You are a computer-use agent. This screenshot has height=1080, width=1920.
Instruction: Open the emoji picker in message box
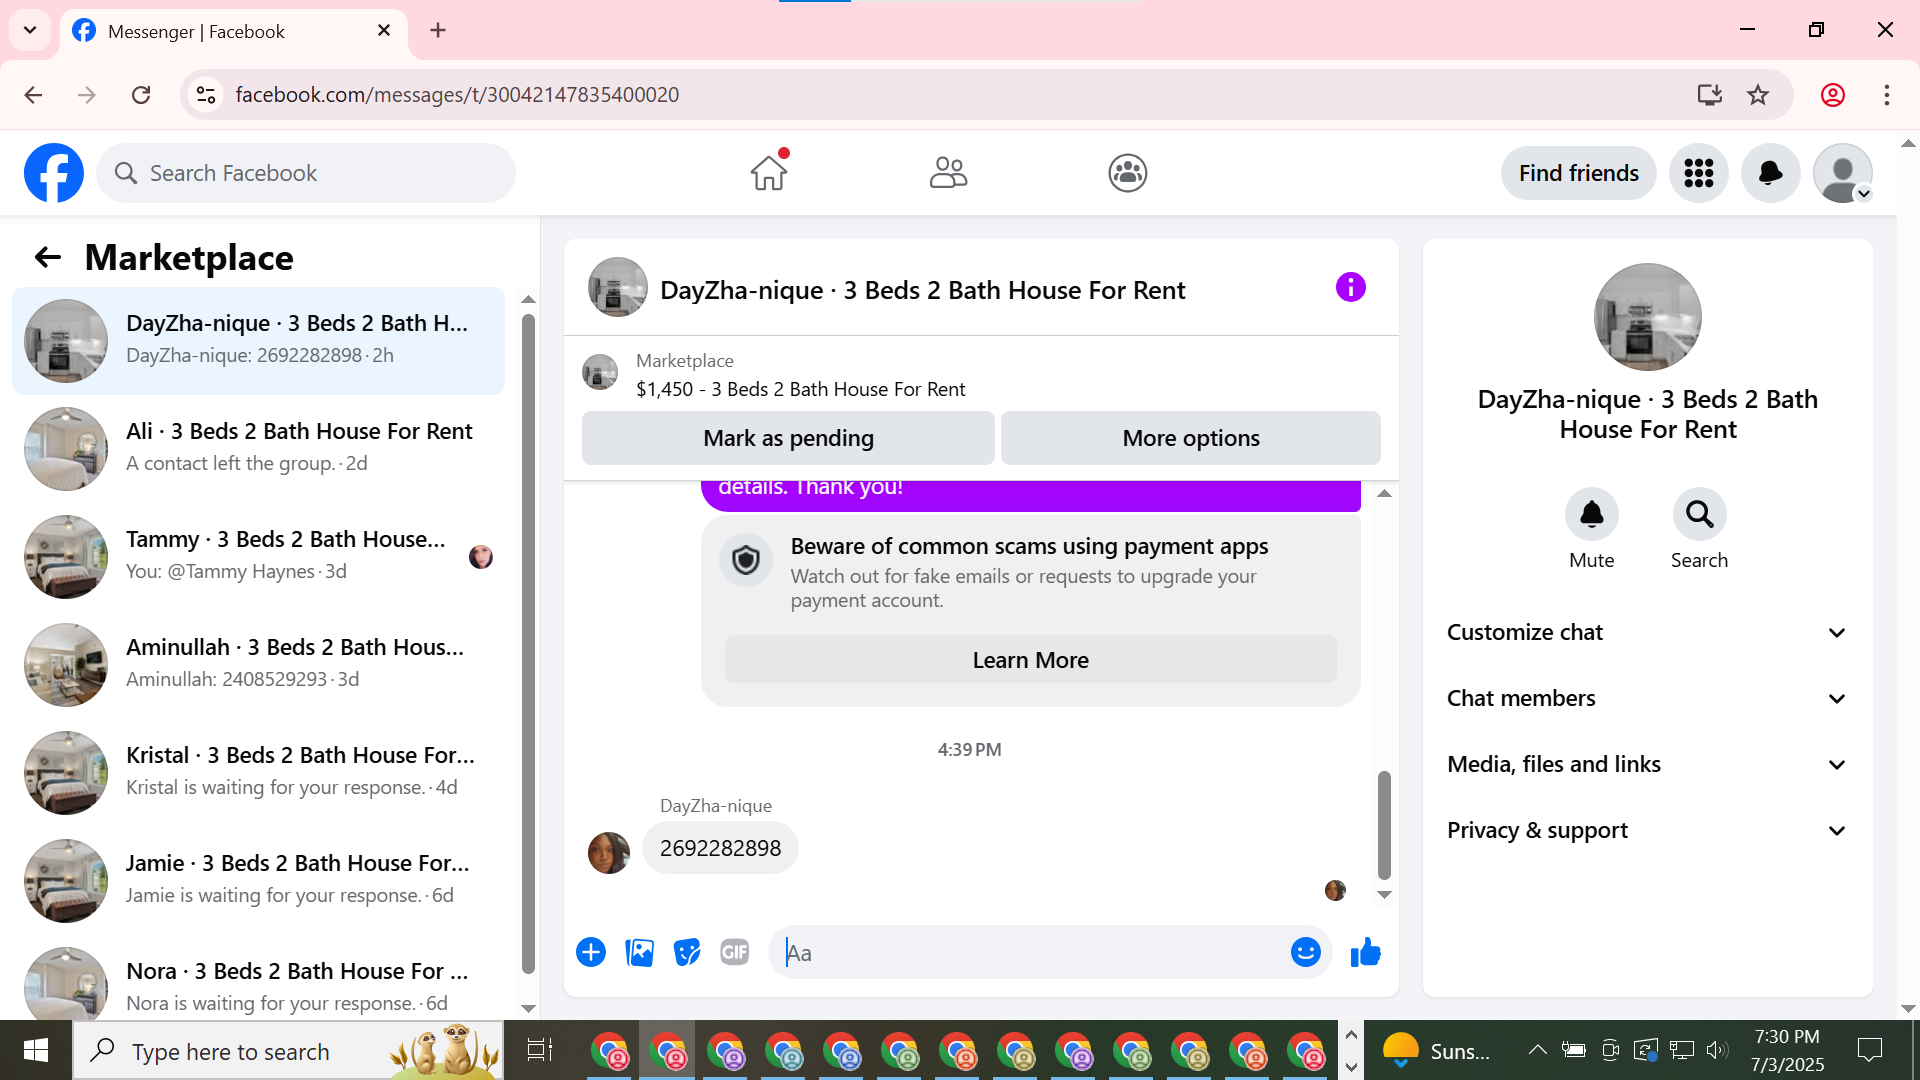pos(1305,953)
